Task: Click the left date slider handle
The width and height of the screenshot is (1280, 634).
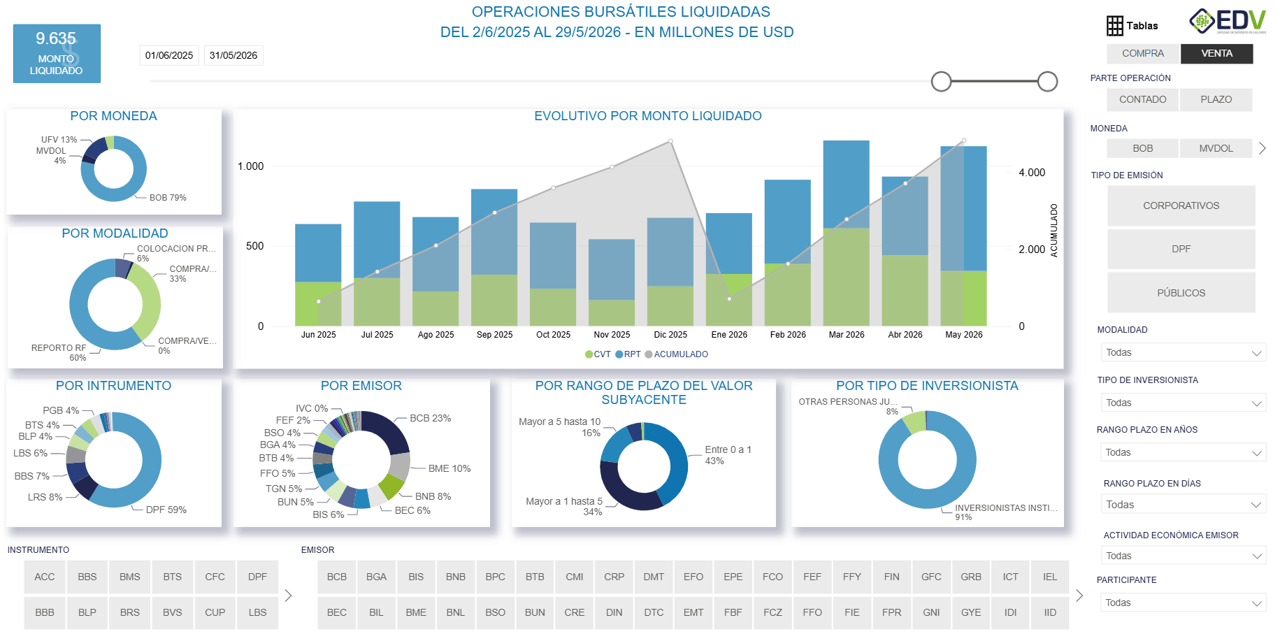Action: tap(941, 81)
